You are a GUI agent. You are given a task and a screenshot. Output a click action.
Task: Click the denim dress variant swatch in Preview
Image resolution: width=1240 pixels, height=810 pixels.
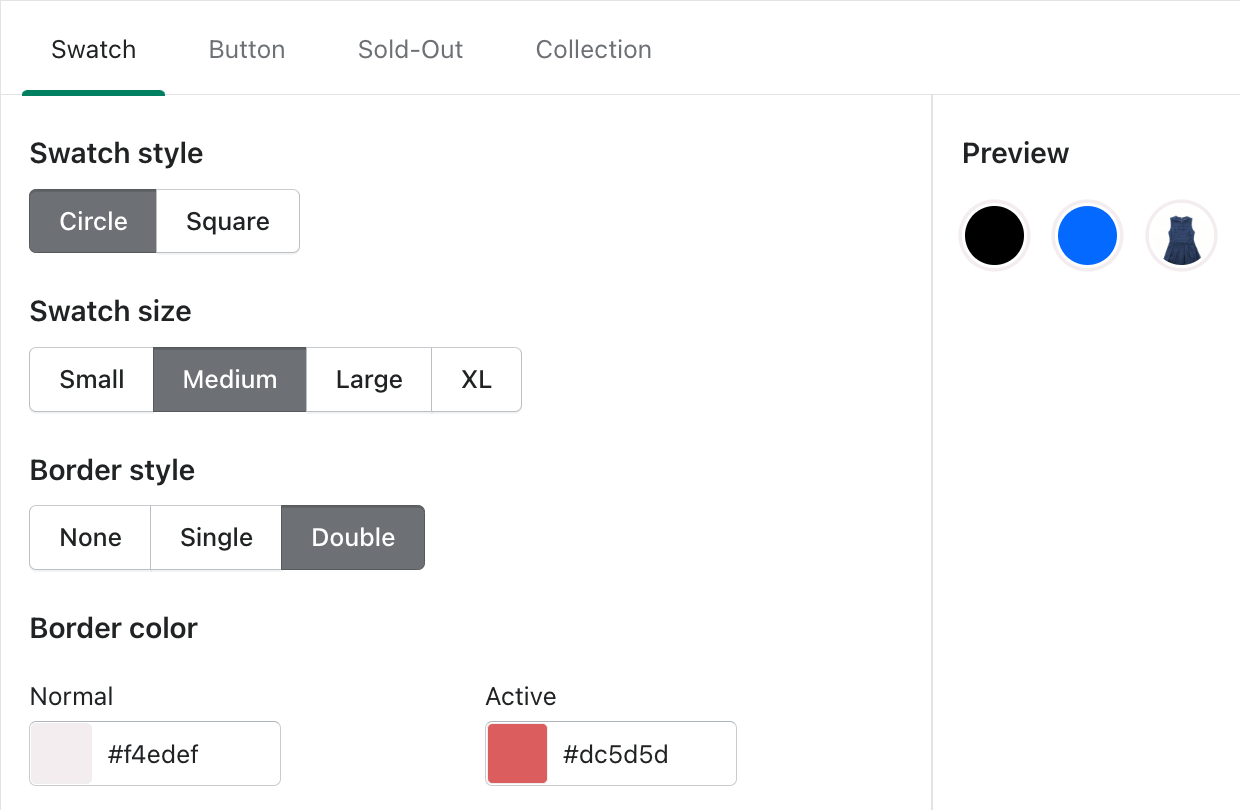click(x=1181, y=235)
